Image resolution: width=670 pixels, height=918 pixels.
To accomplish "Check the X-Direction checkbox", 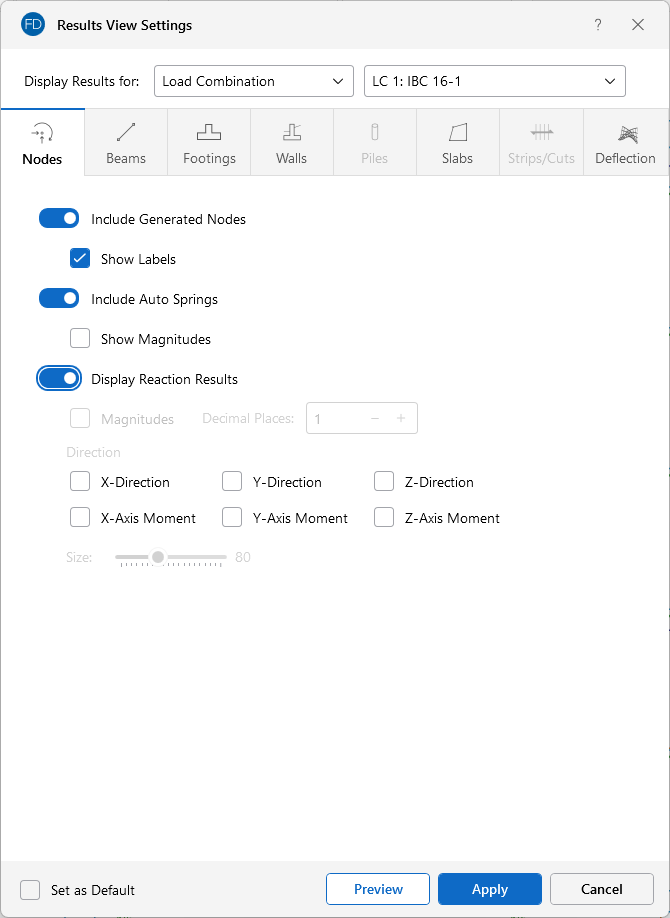I will [x=81, y=482].
